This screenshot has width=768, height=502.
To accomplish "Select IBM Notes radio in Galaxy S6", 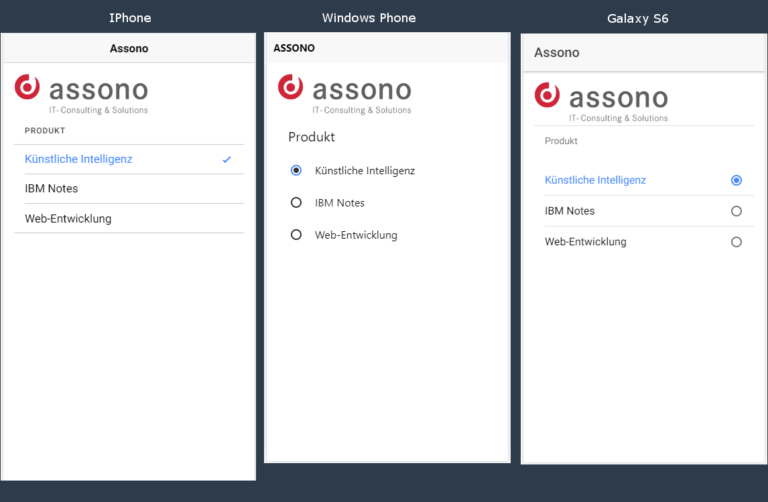I will (x=736, y=211).
